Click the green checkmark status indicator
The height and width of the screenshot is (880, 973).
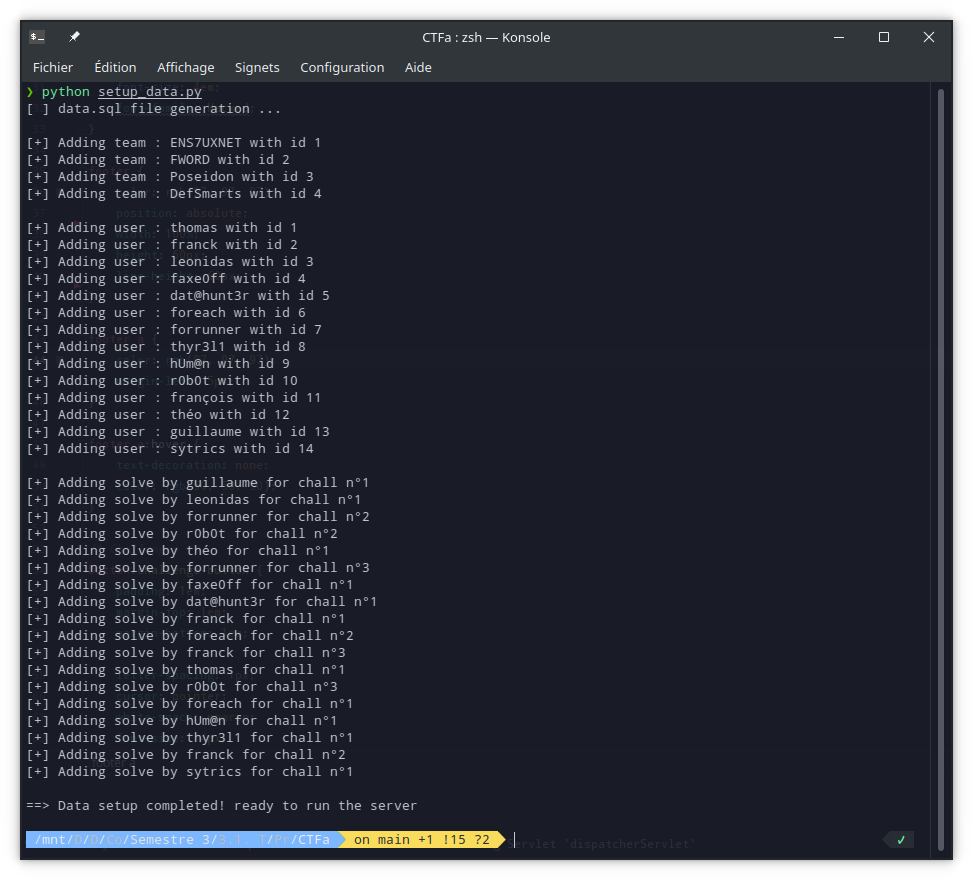pyautogui.click(x=901, y=840)
